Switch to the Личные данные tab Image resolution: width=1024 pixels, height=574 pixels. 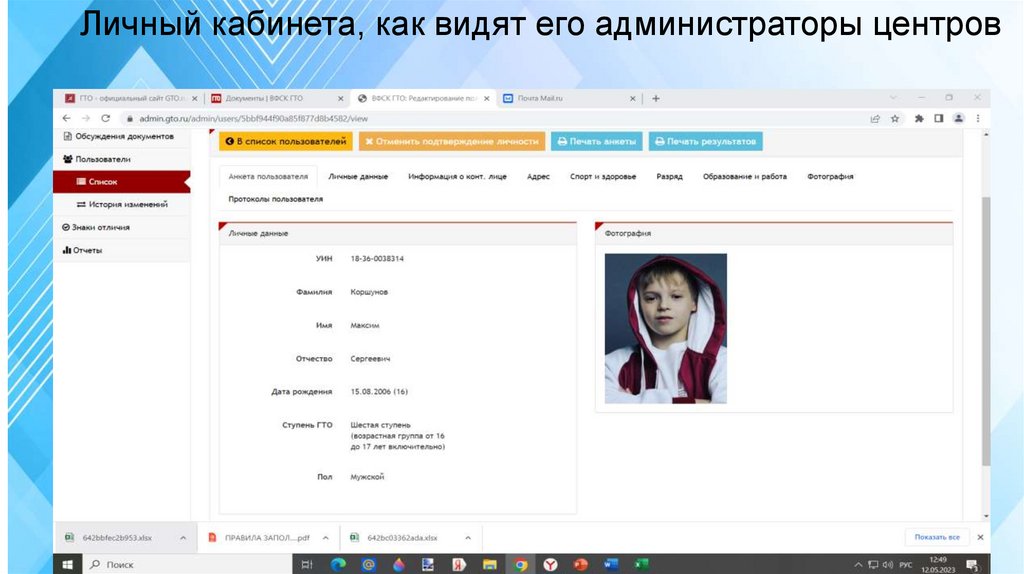coord(358,176)
